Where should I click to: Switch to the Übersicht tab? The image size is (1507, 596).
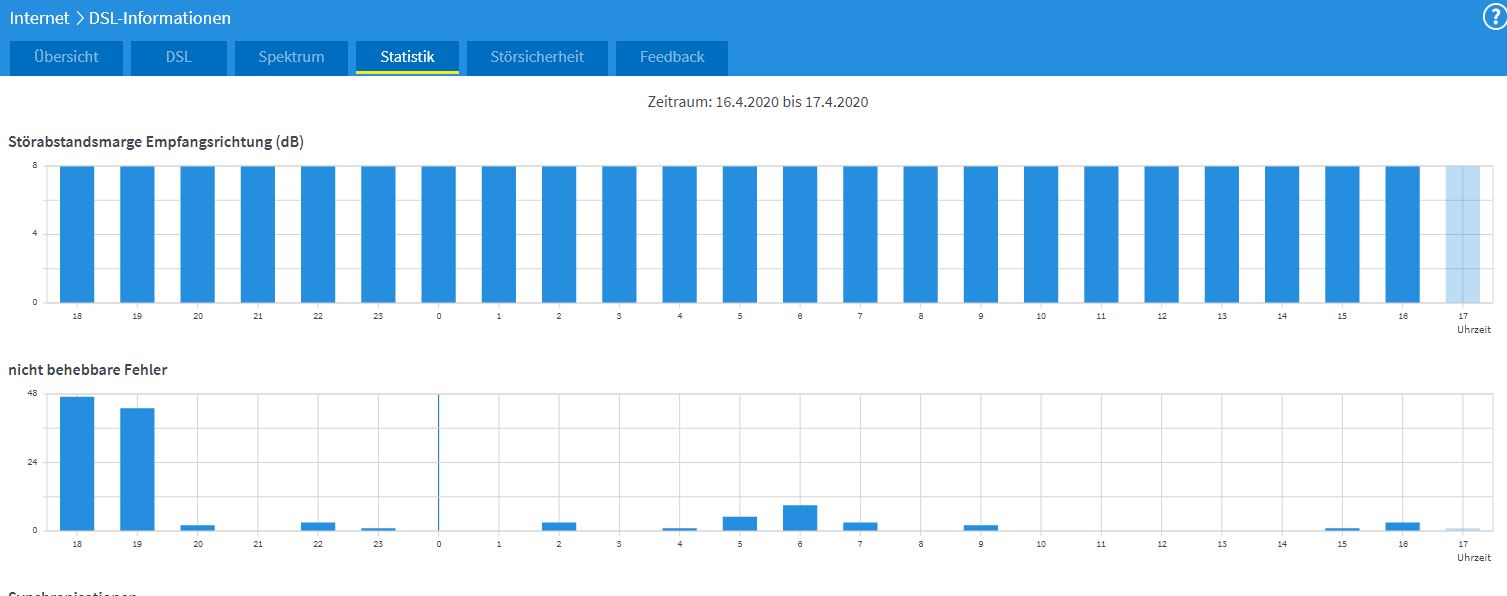click(x=66, y=57)
